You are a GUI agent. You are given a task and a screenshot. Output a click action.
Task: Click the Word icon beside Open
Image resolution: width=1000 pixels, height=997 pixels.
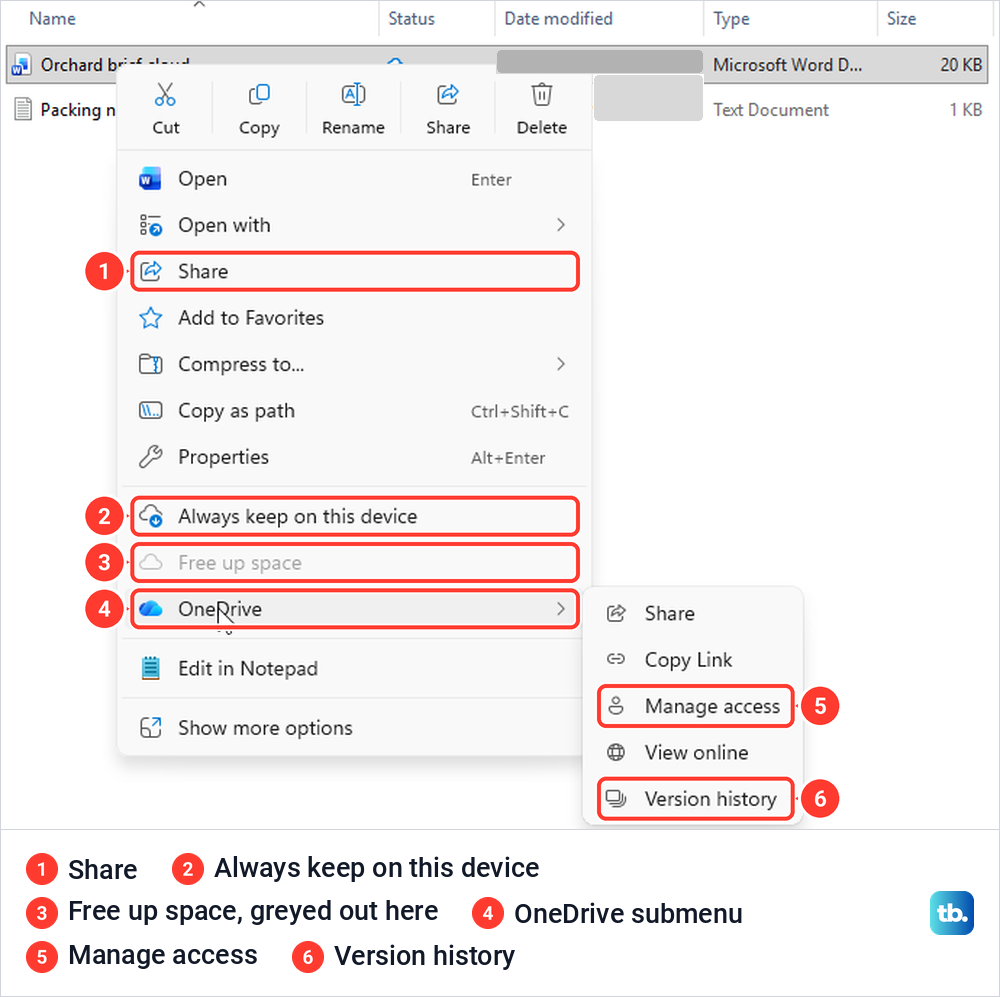151,179
